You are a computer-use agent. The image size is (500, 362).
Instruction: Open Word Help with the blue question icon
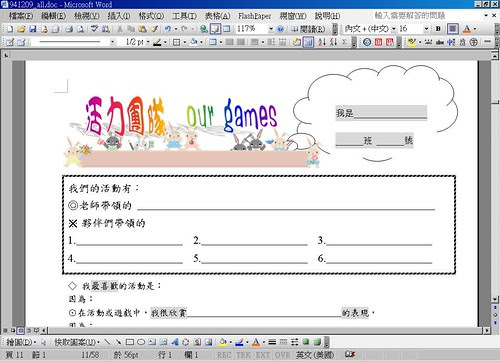pyautogui.click(x=280, y=29)
